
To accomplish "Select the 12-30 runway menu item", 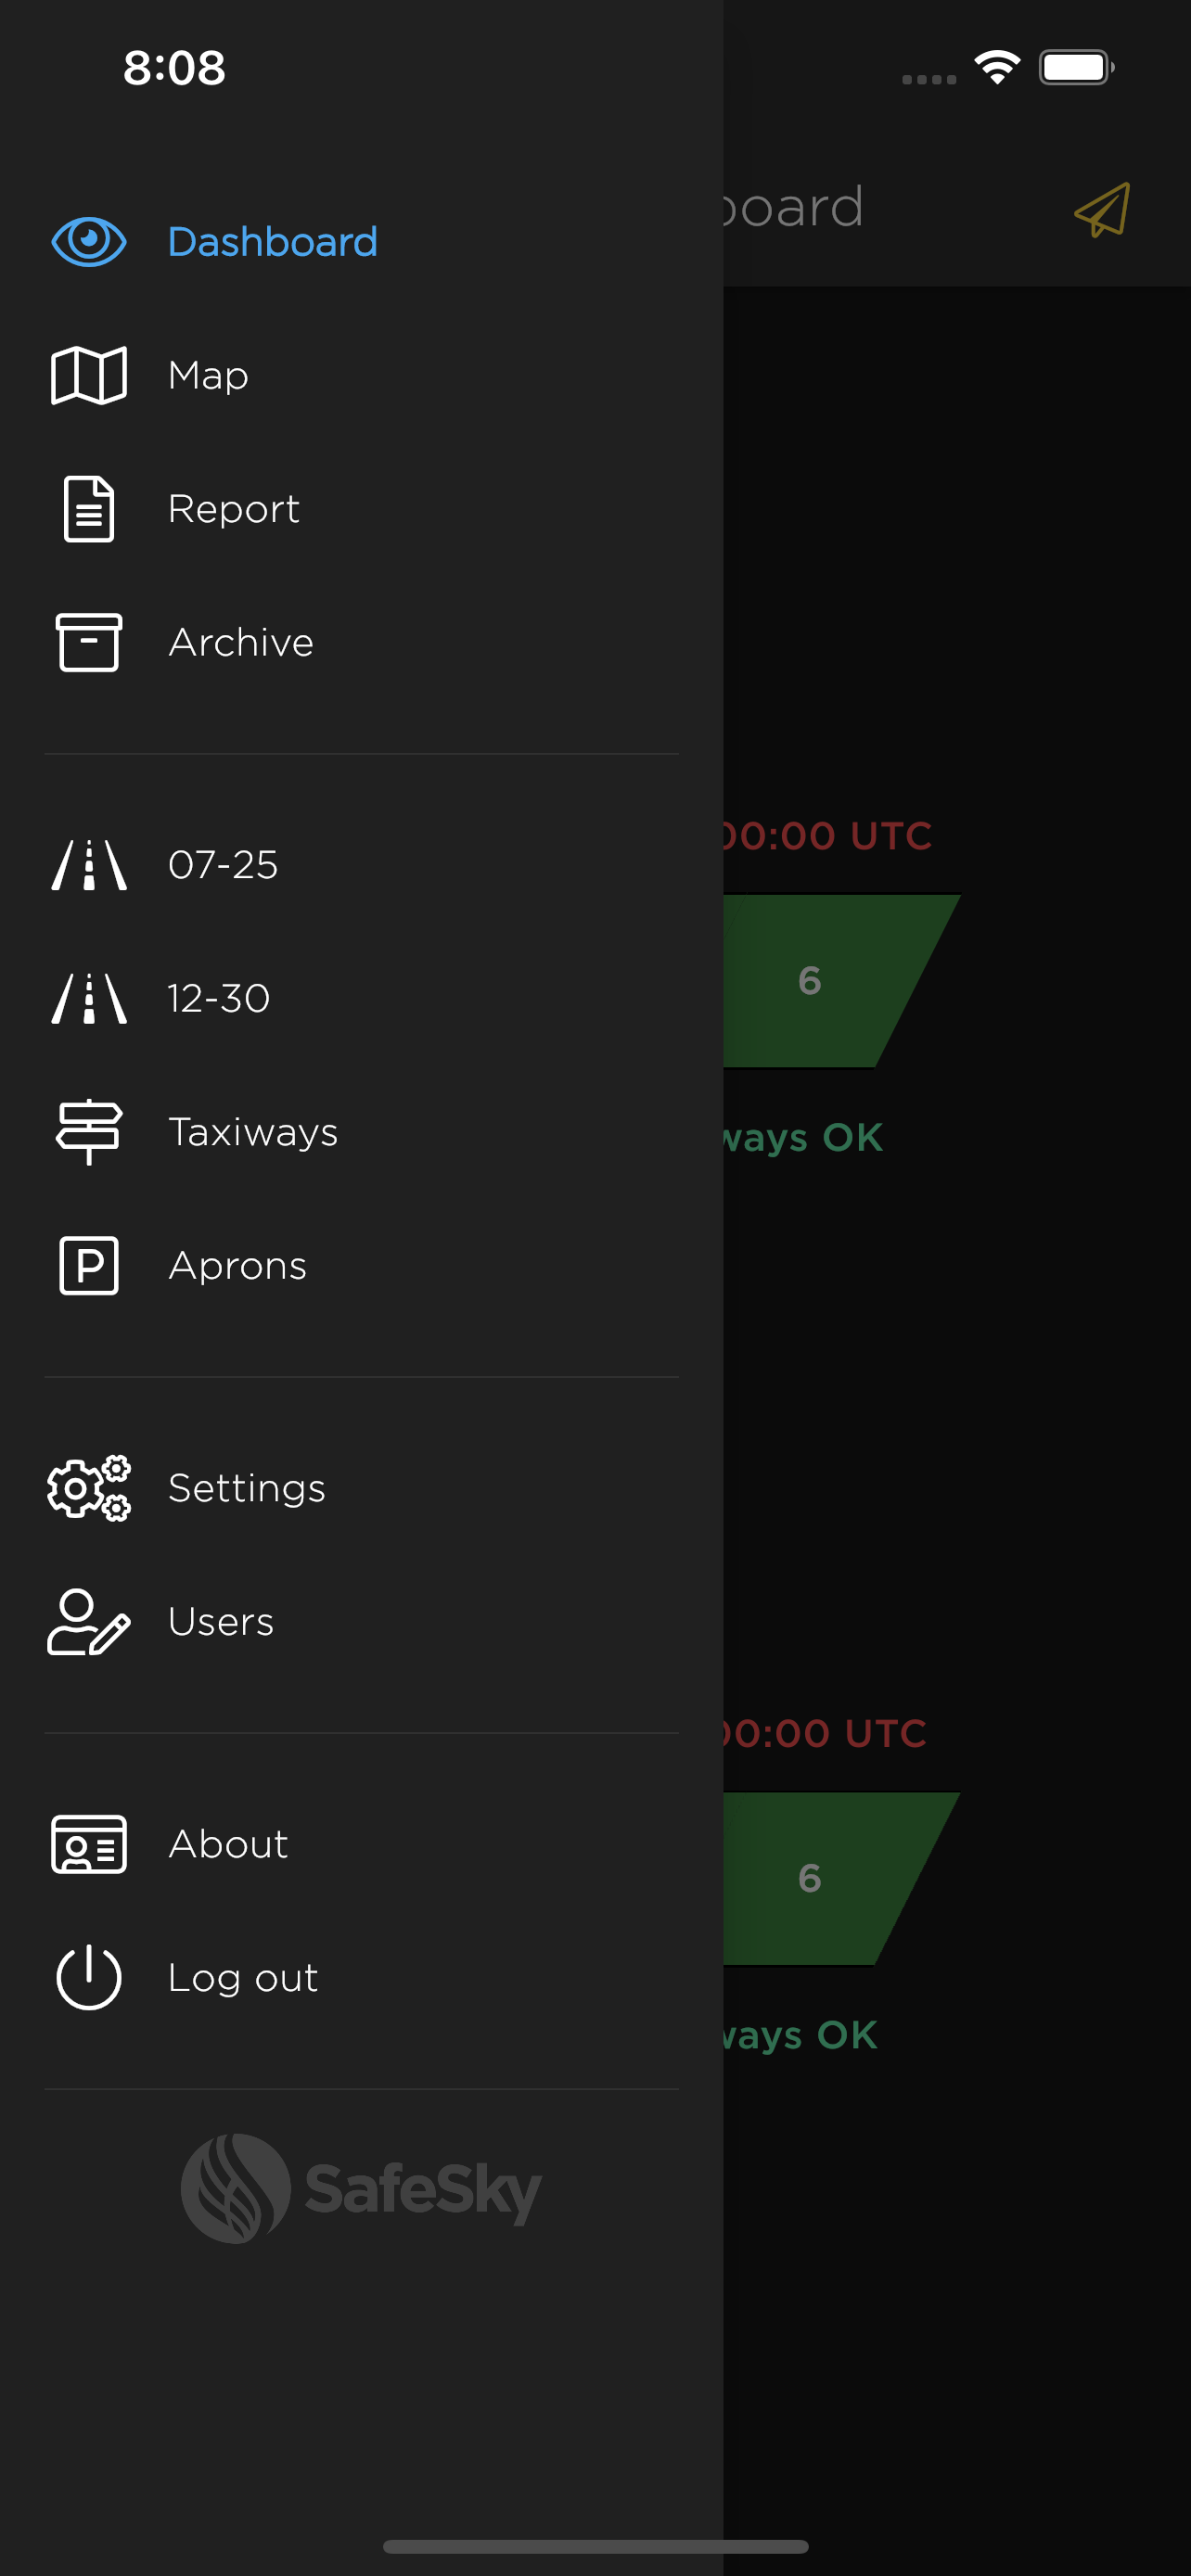I will (218, 998).
